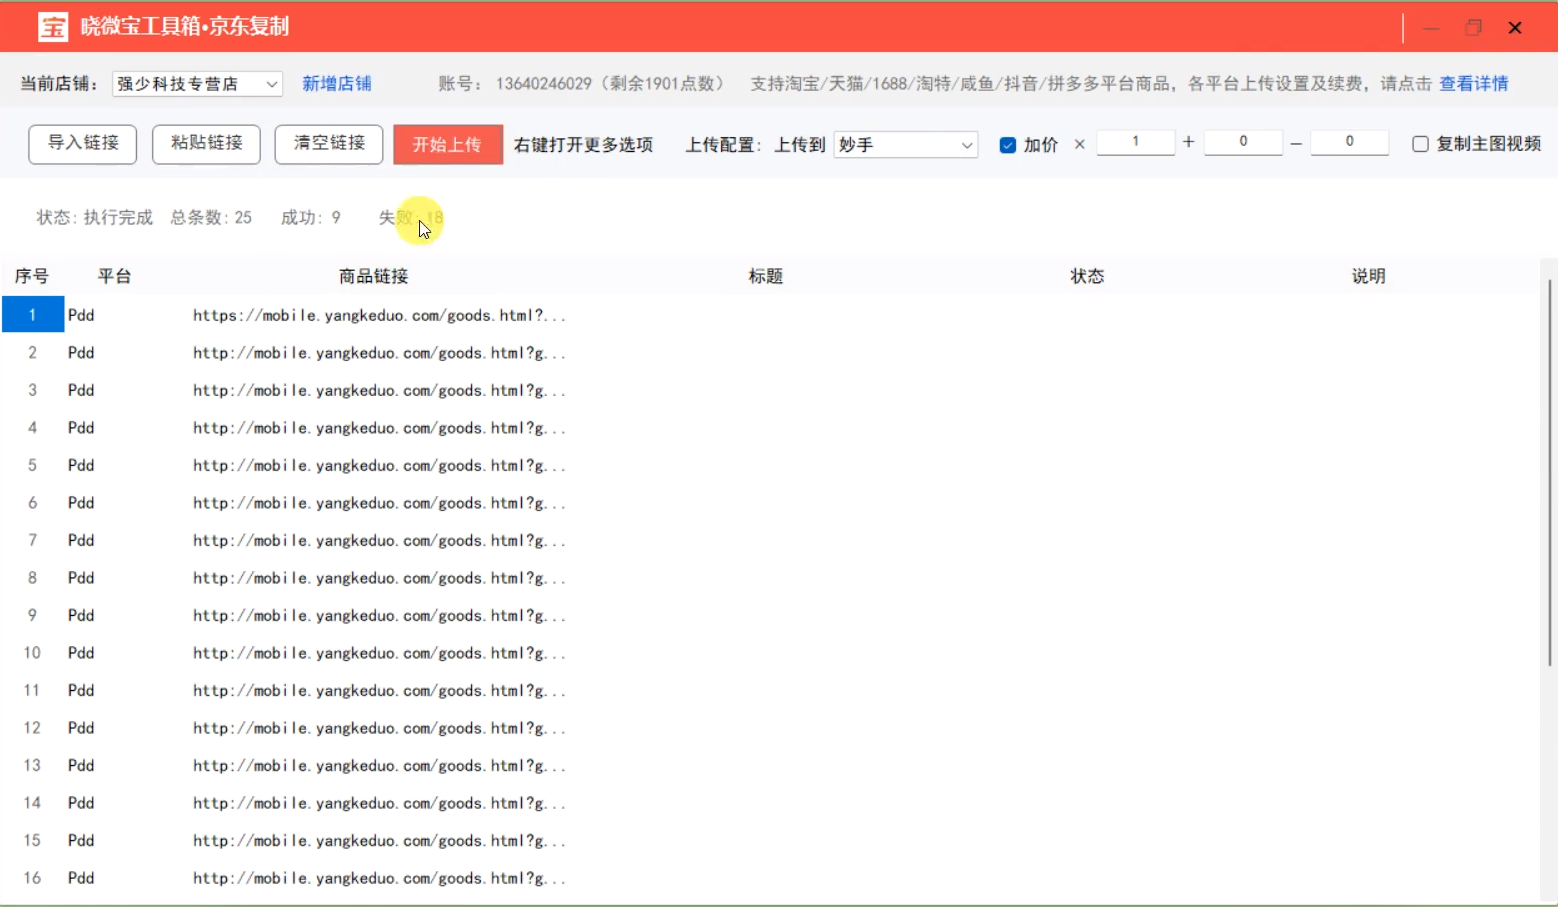Click 状态: 执行完成 status text

click(x=95, y=218)
